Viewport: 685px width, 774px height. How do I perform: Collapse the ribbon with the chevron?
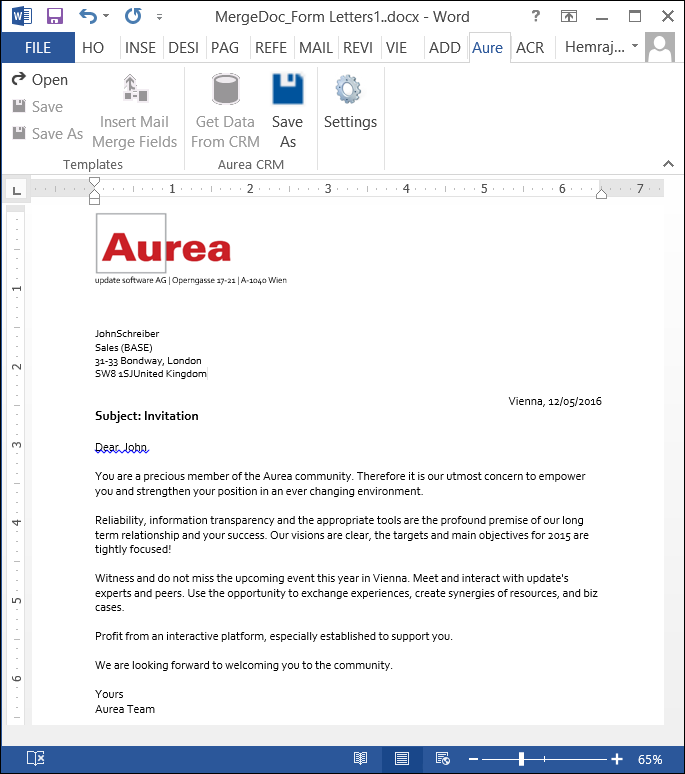point(668,163)
